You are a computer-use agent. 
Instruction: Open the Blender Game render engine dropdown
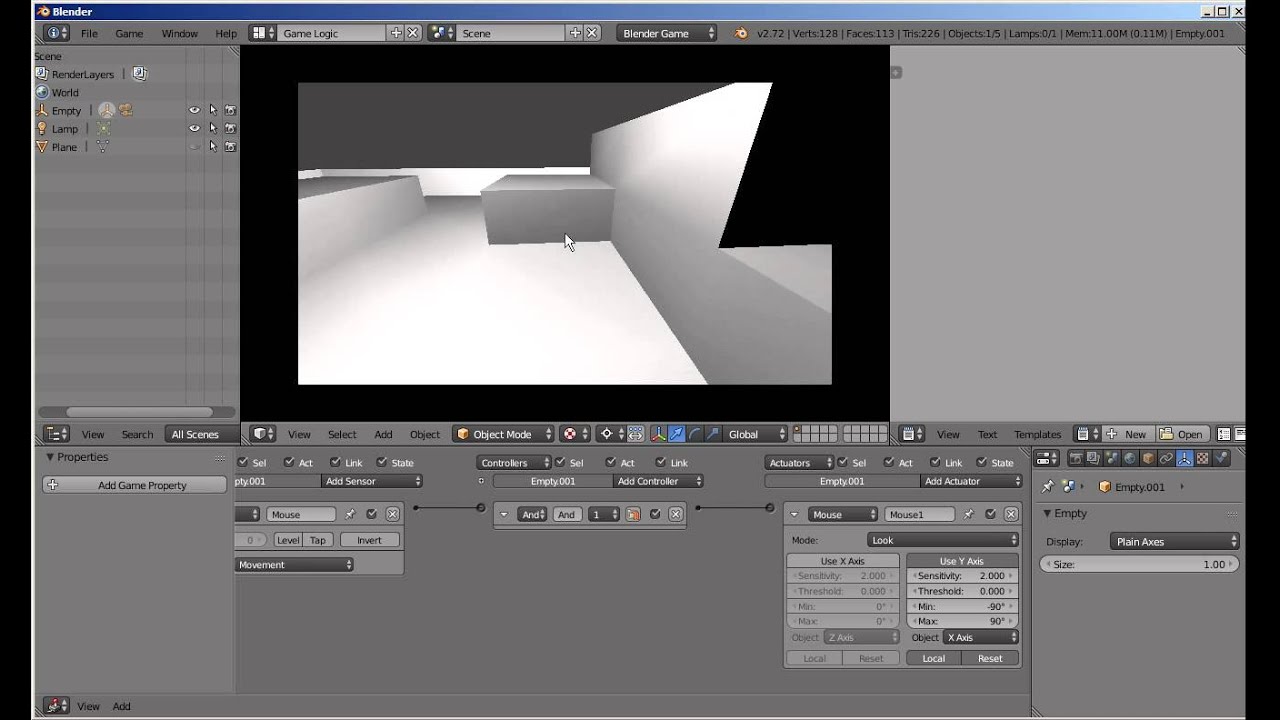667,33
